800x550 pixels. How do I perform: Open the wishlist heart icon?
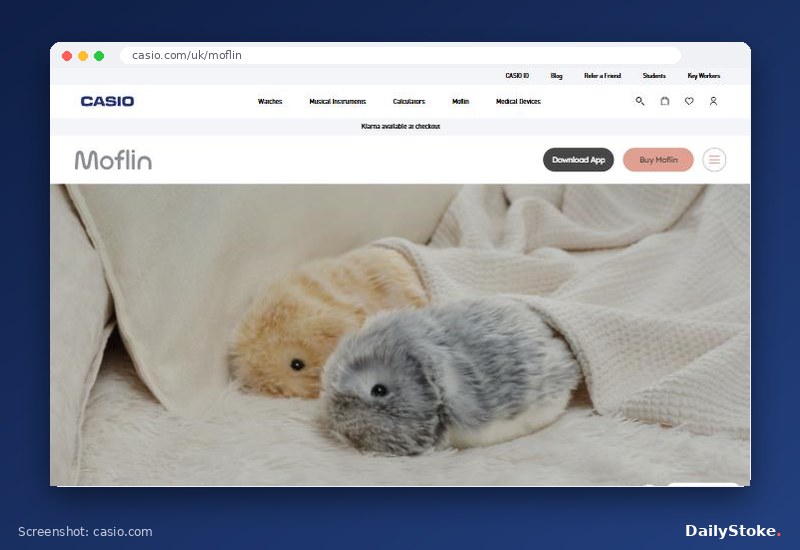click(x=689, y=101)
